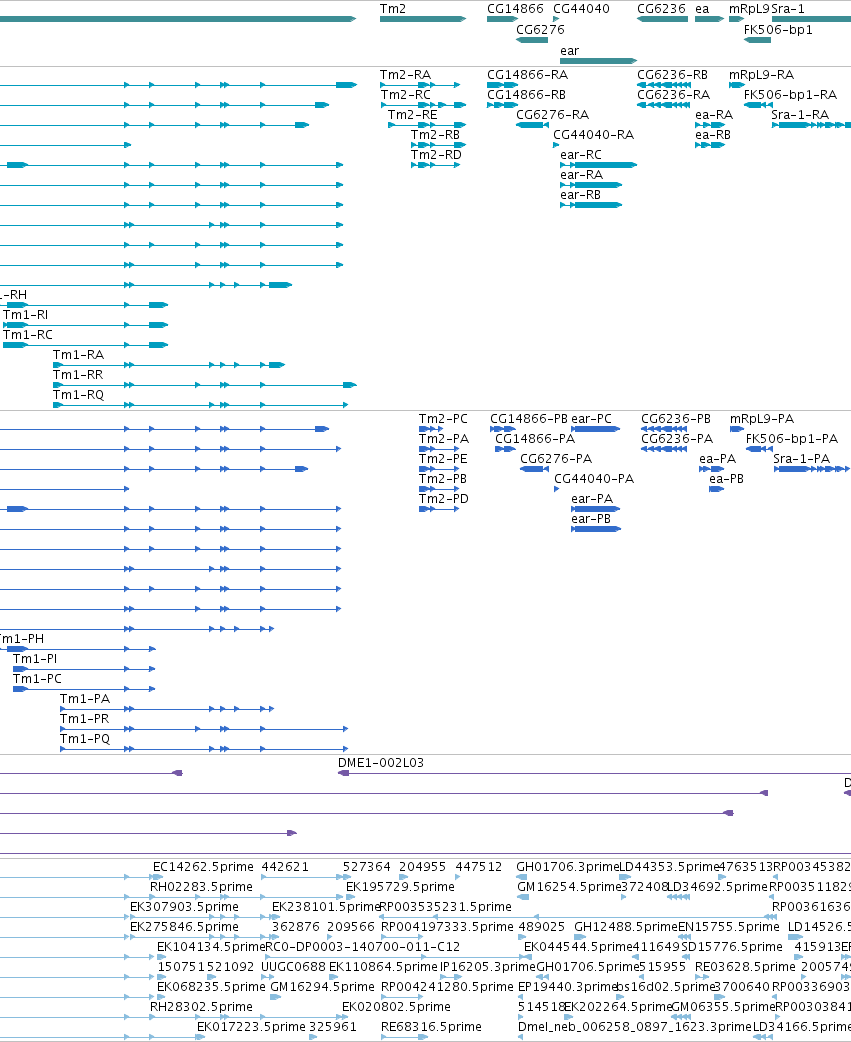
Task: Click EST RC0-DP0003-140700-011-C12
Action: [362, 947]
